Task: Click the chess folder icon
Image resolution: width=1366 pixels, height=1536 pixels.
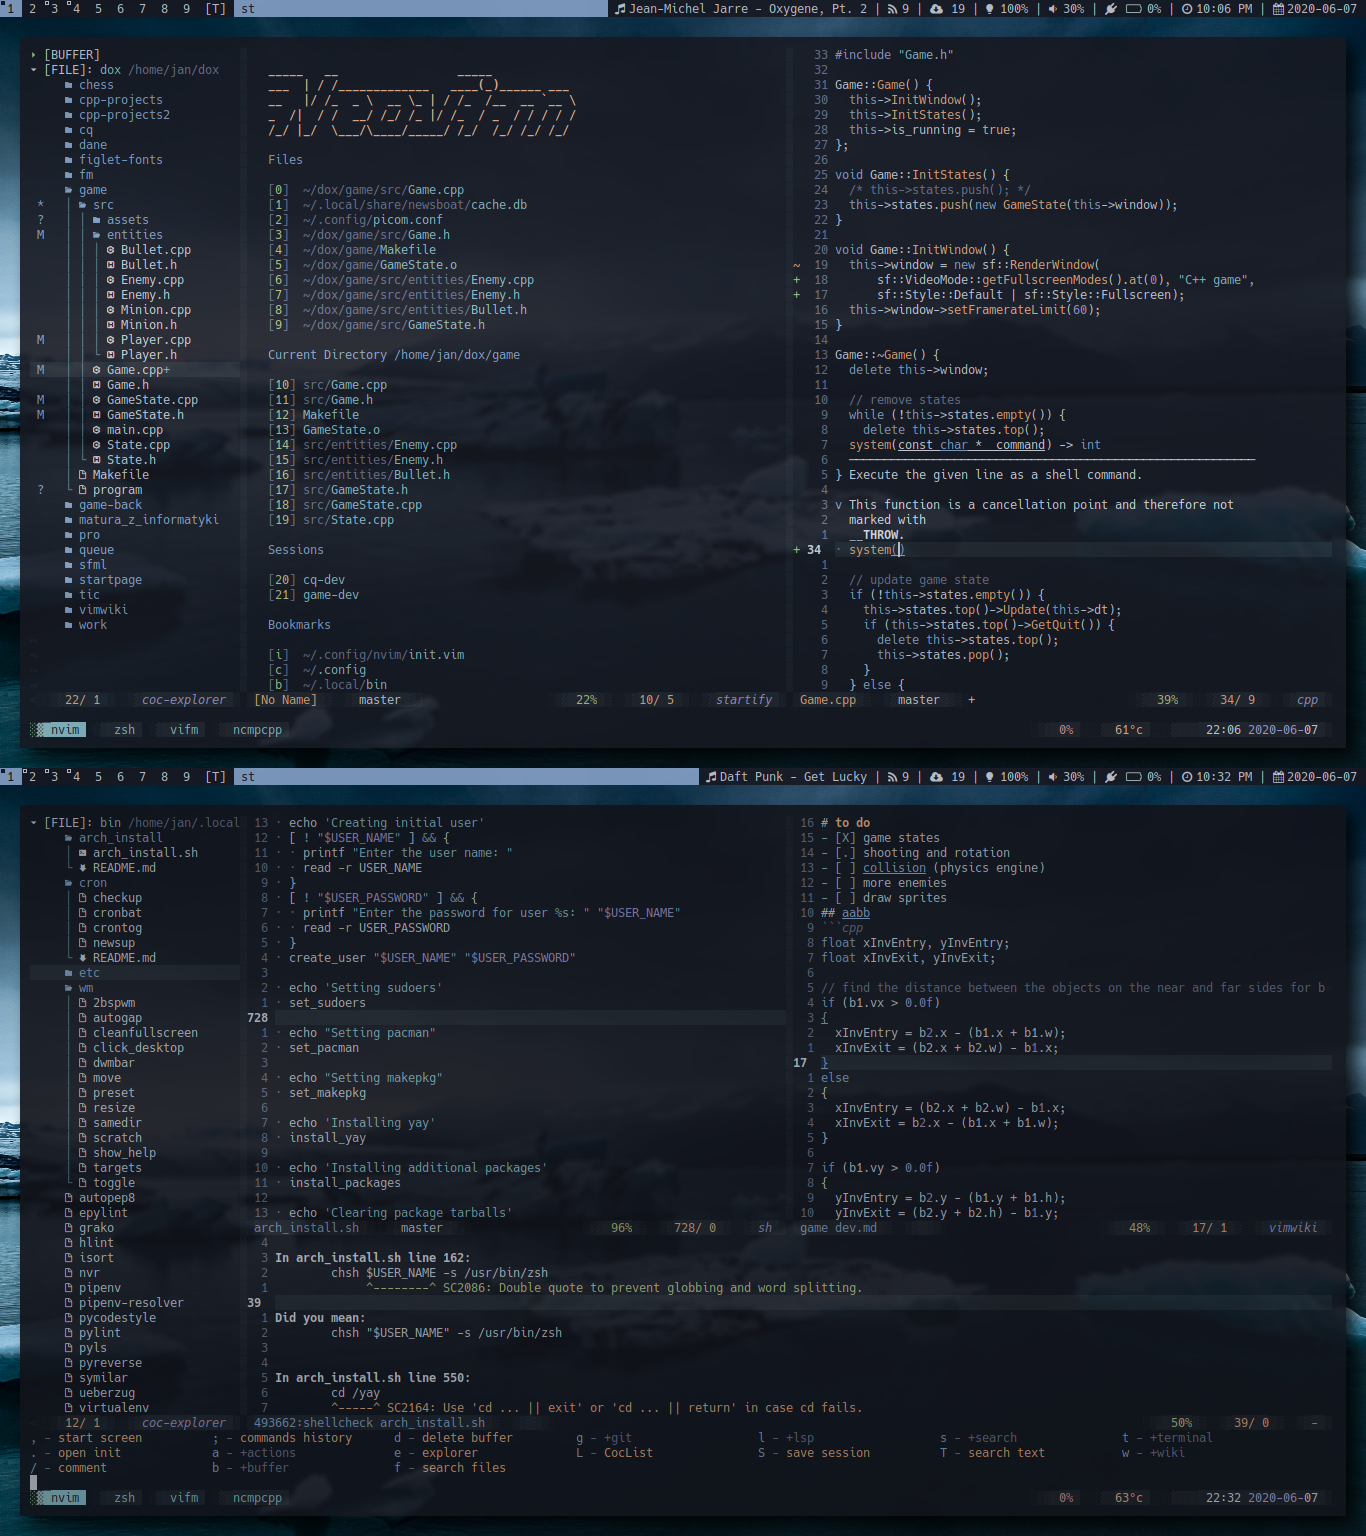Action: [x=69, y=85]
